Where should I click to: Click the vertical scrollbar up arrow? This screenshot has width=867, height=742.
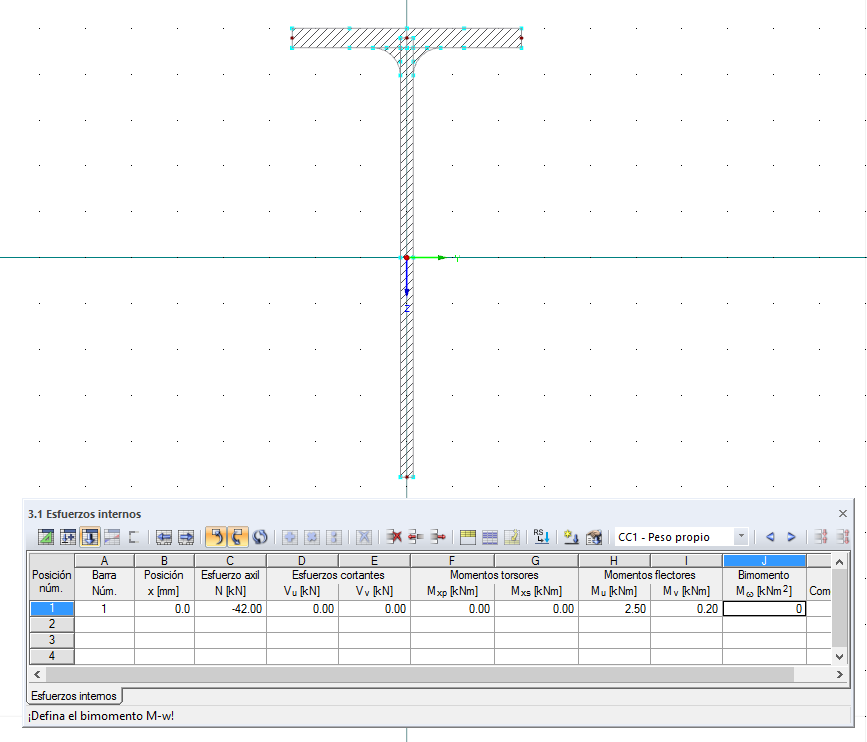point(839,562)
